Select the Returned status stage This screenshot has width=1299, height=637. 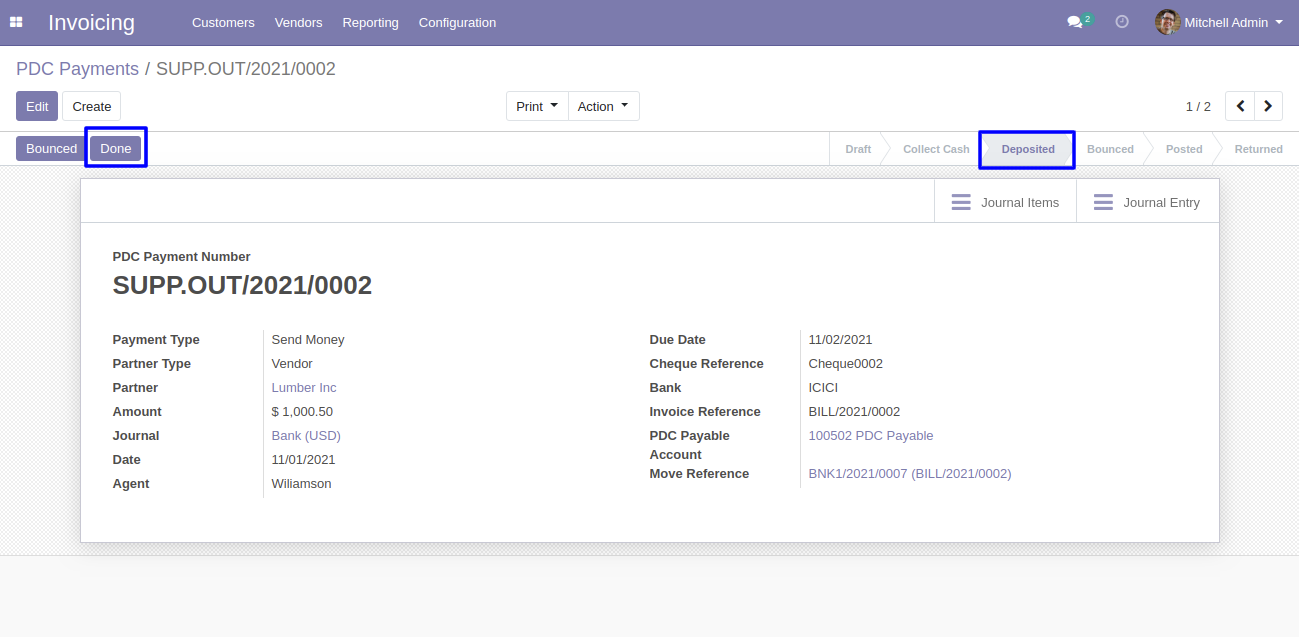coord(1258,149)
